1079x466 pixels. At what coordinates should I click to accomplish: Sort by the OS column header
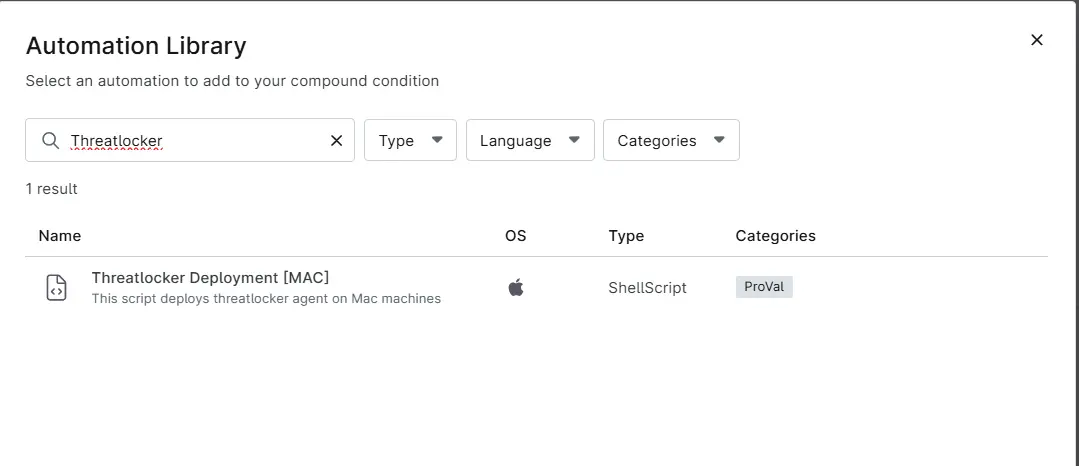pos(515,236)
